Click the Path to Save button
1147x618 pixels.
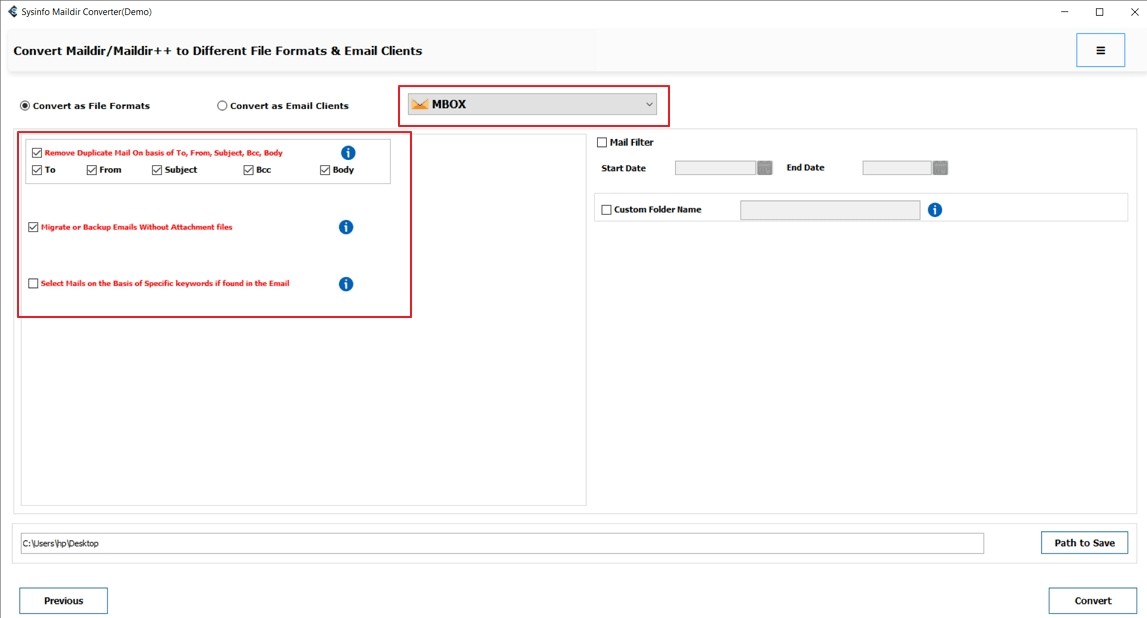pos(1084,543)
